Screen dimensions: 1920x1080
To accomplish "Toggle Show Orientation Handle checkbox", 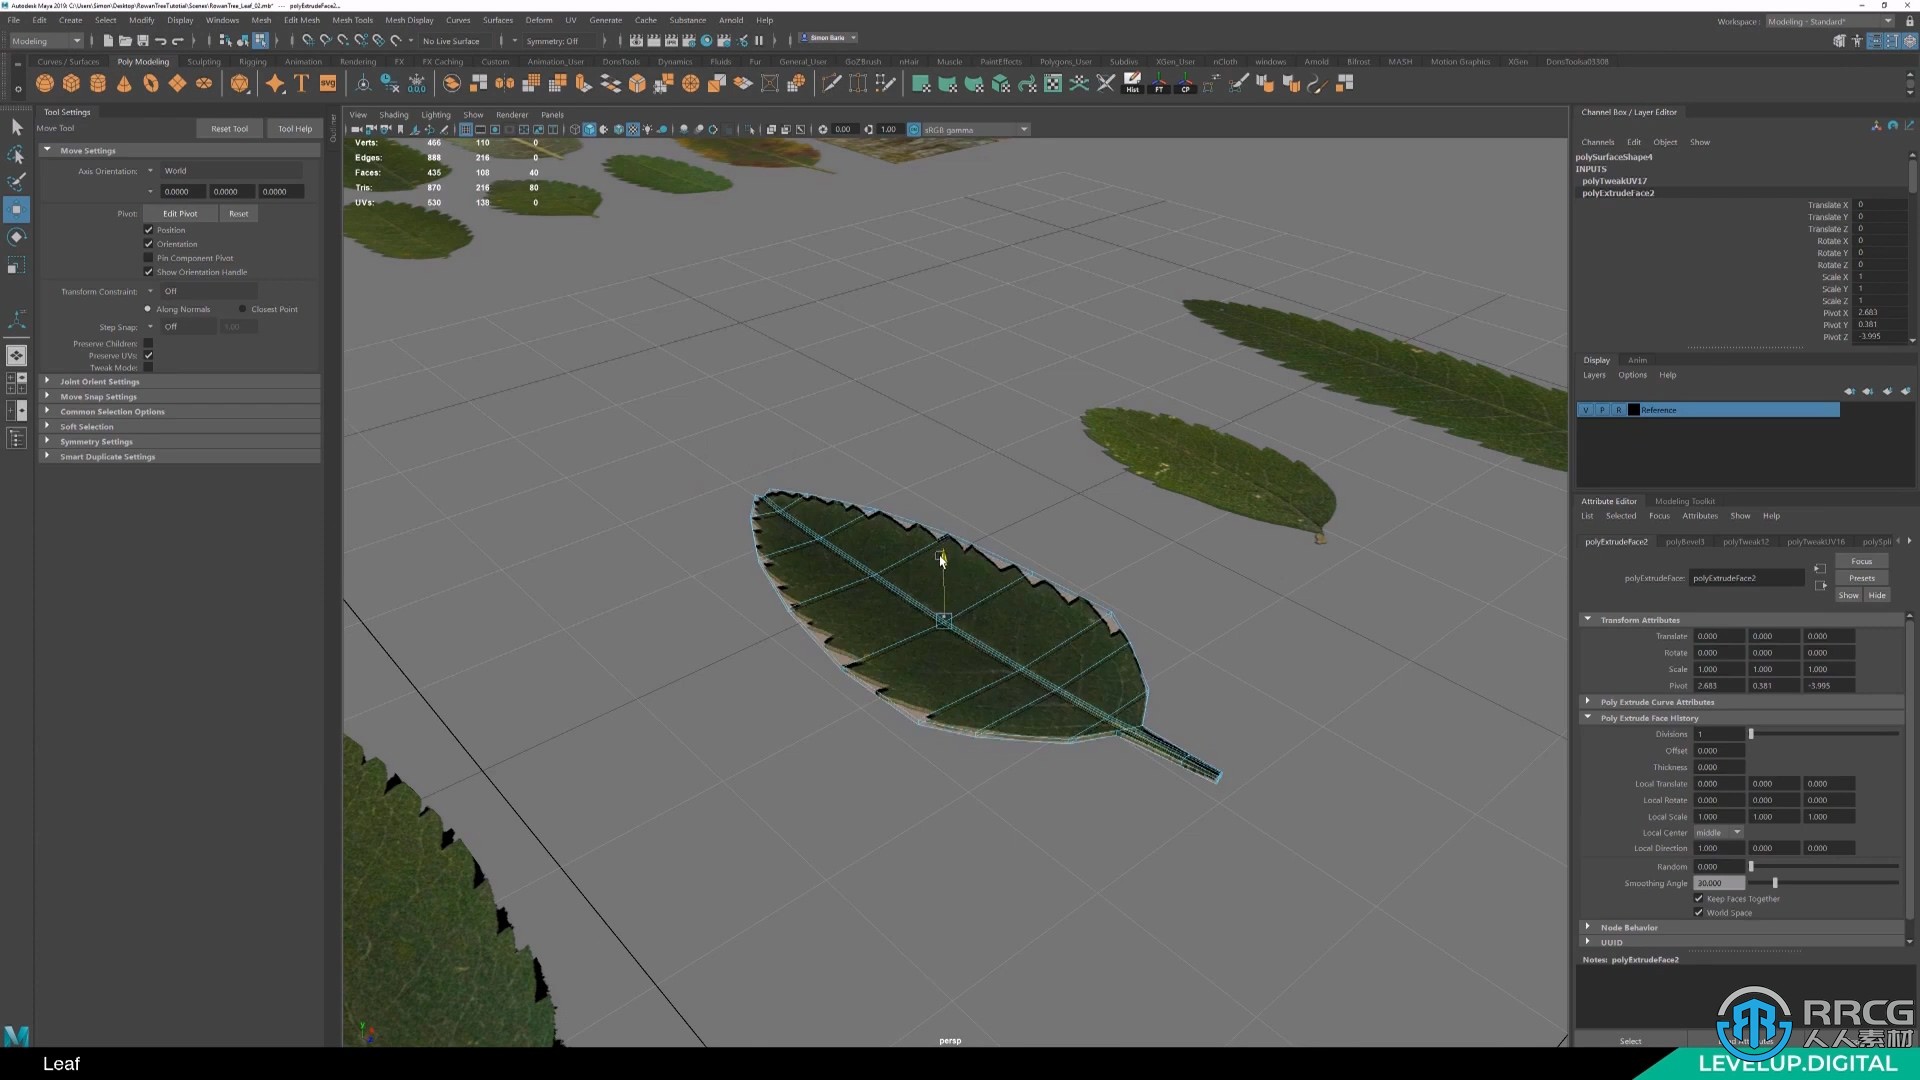I will tap(149, 272).
